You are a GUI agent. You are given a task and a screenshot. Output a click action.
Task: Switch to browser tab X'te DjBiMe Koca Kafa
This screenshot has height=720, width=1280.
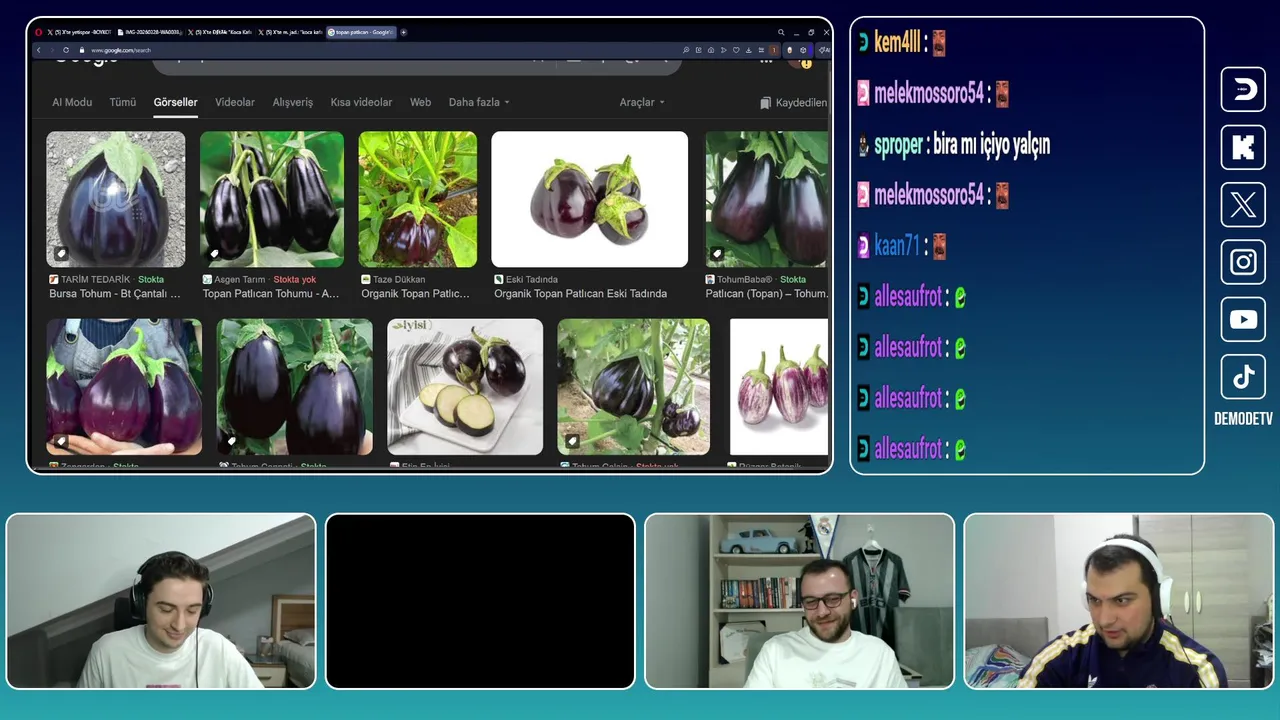pos(220,32)
